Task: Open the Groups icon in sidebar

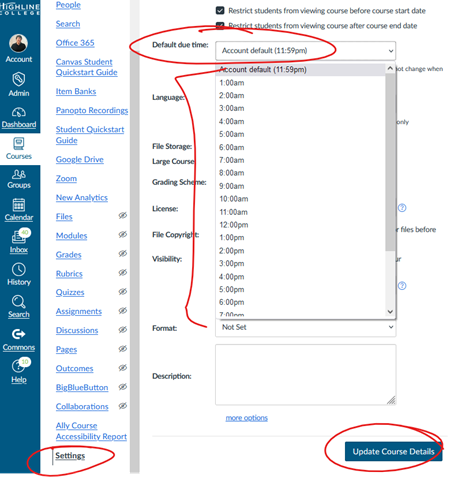Action: click(x=19, y=174)
